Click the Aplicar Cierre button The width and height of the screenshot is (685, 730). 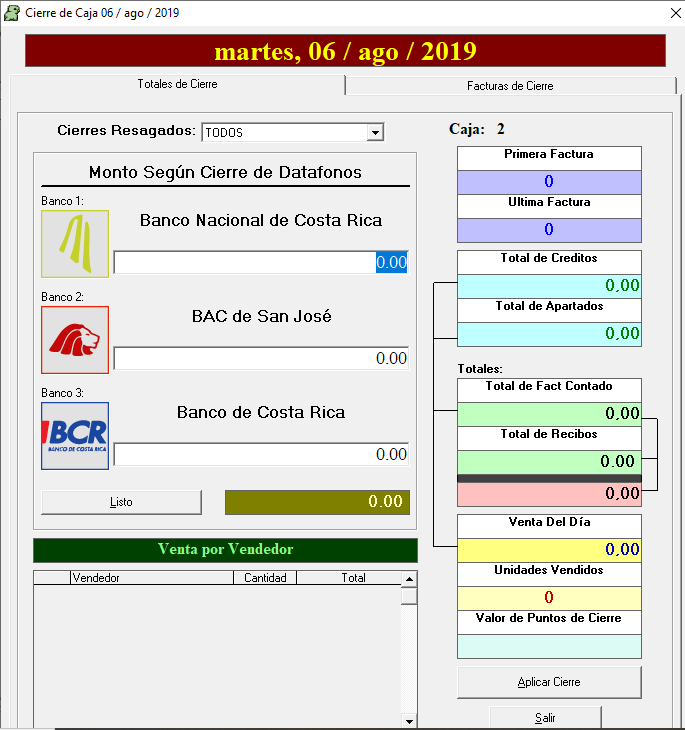coord(549,682)
